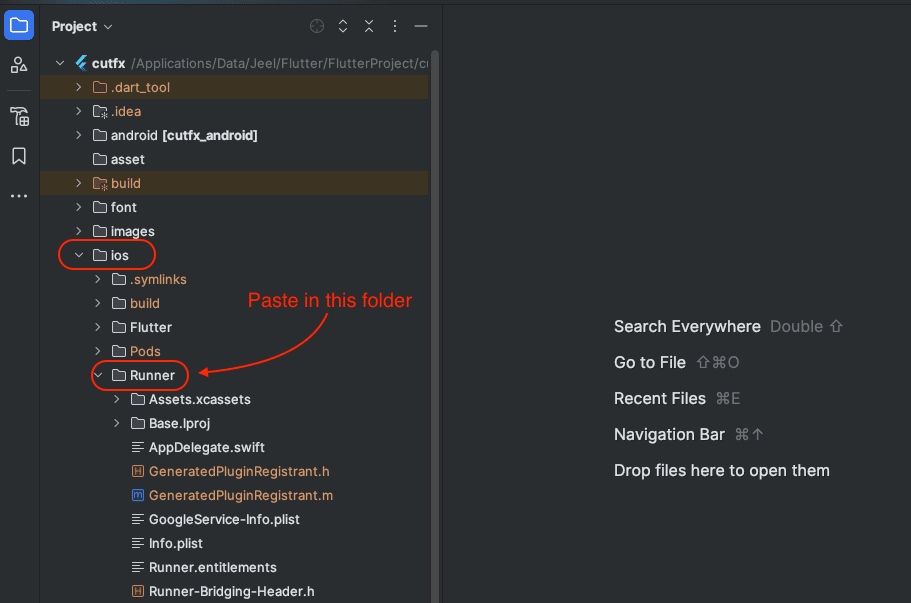Expand the Pods folder
911x603 pixels.
point(96,351)
